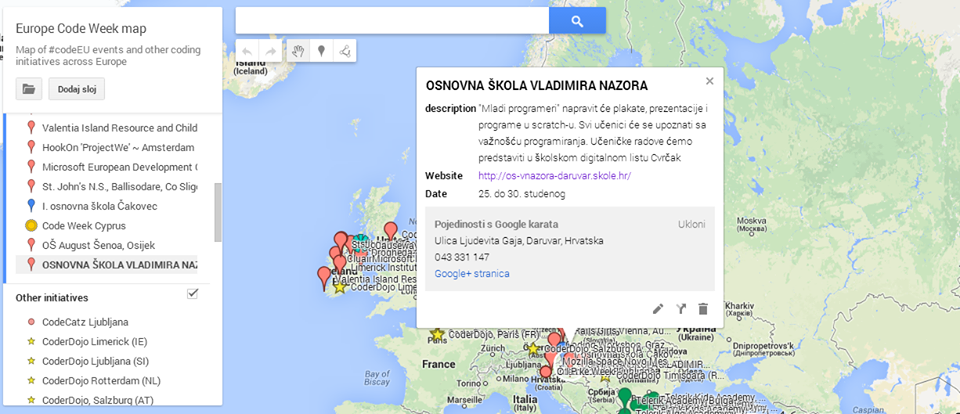This screenshot has width=960, height=414.
Task: Click the phone number 043 331 147
Action: pos(462,257)
